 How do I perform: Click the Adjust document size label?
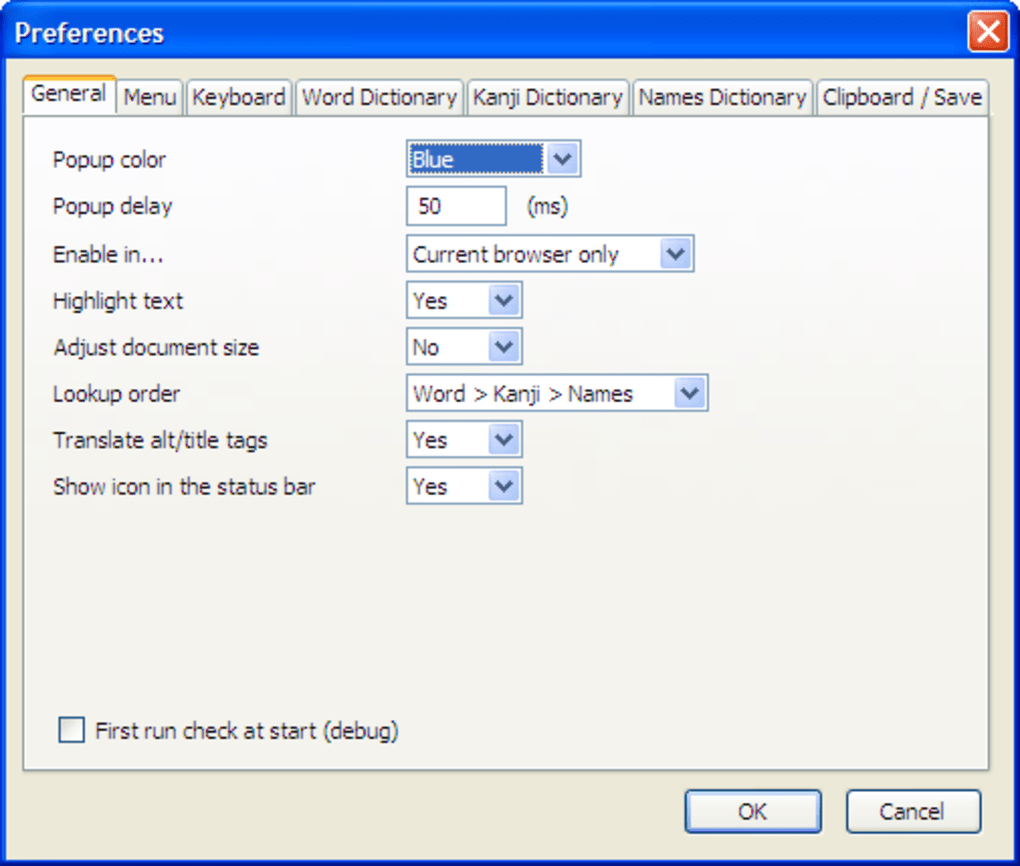[156, 348]
